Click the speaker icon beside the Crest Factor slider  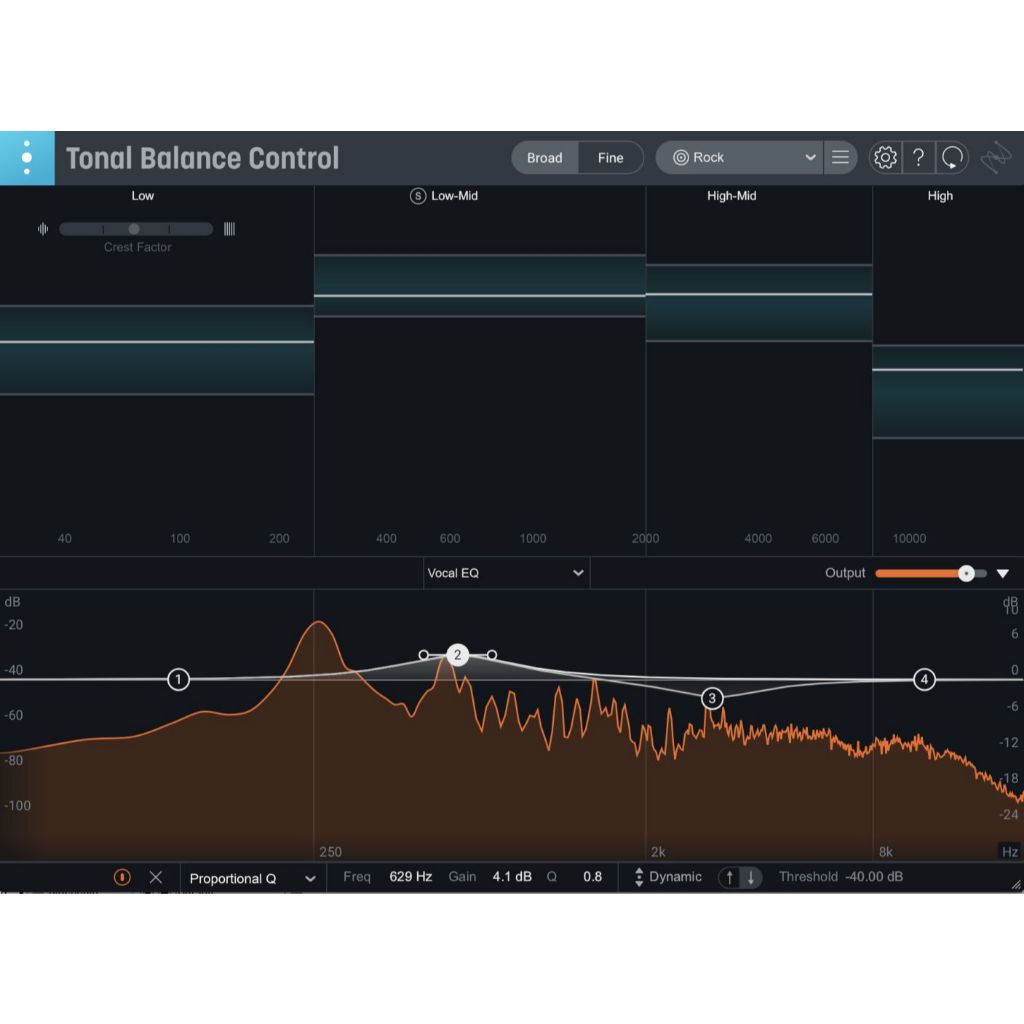coord(43,229)
